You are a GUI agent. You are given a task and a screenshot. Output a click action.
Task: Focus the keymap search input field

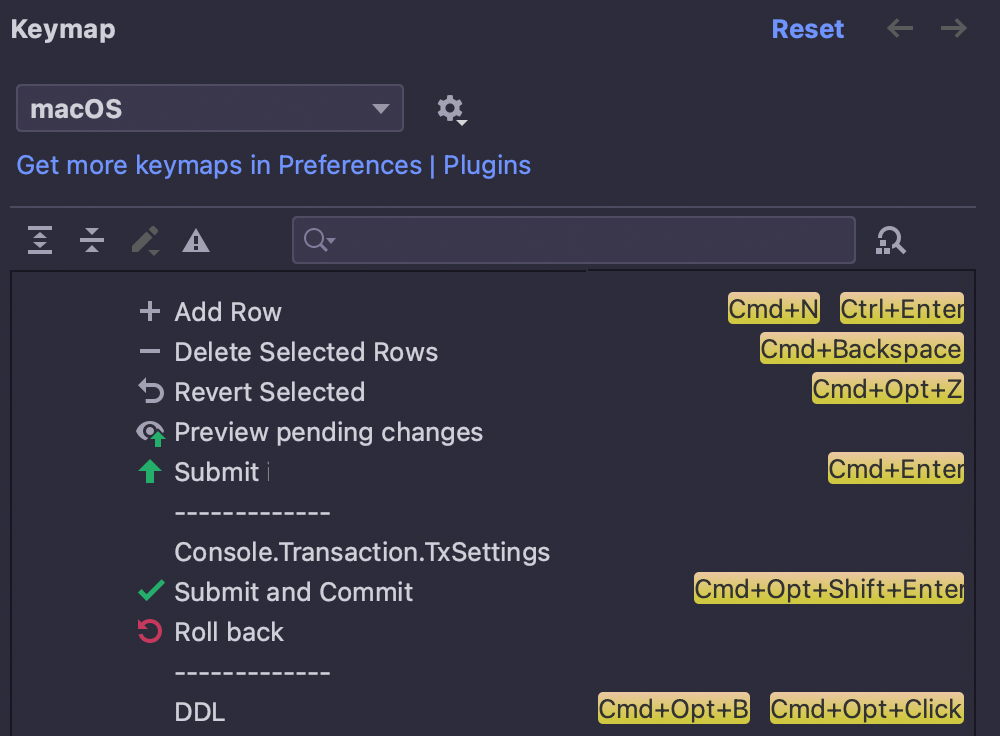590,240
